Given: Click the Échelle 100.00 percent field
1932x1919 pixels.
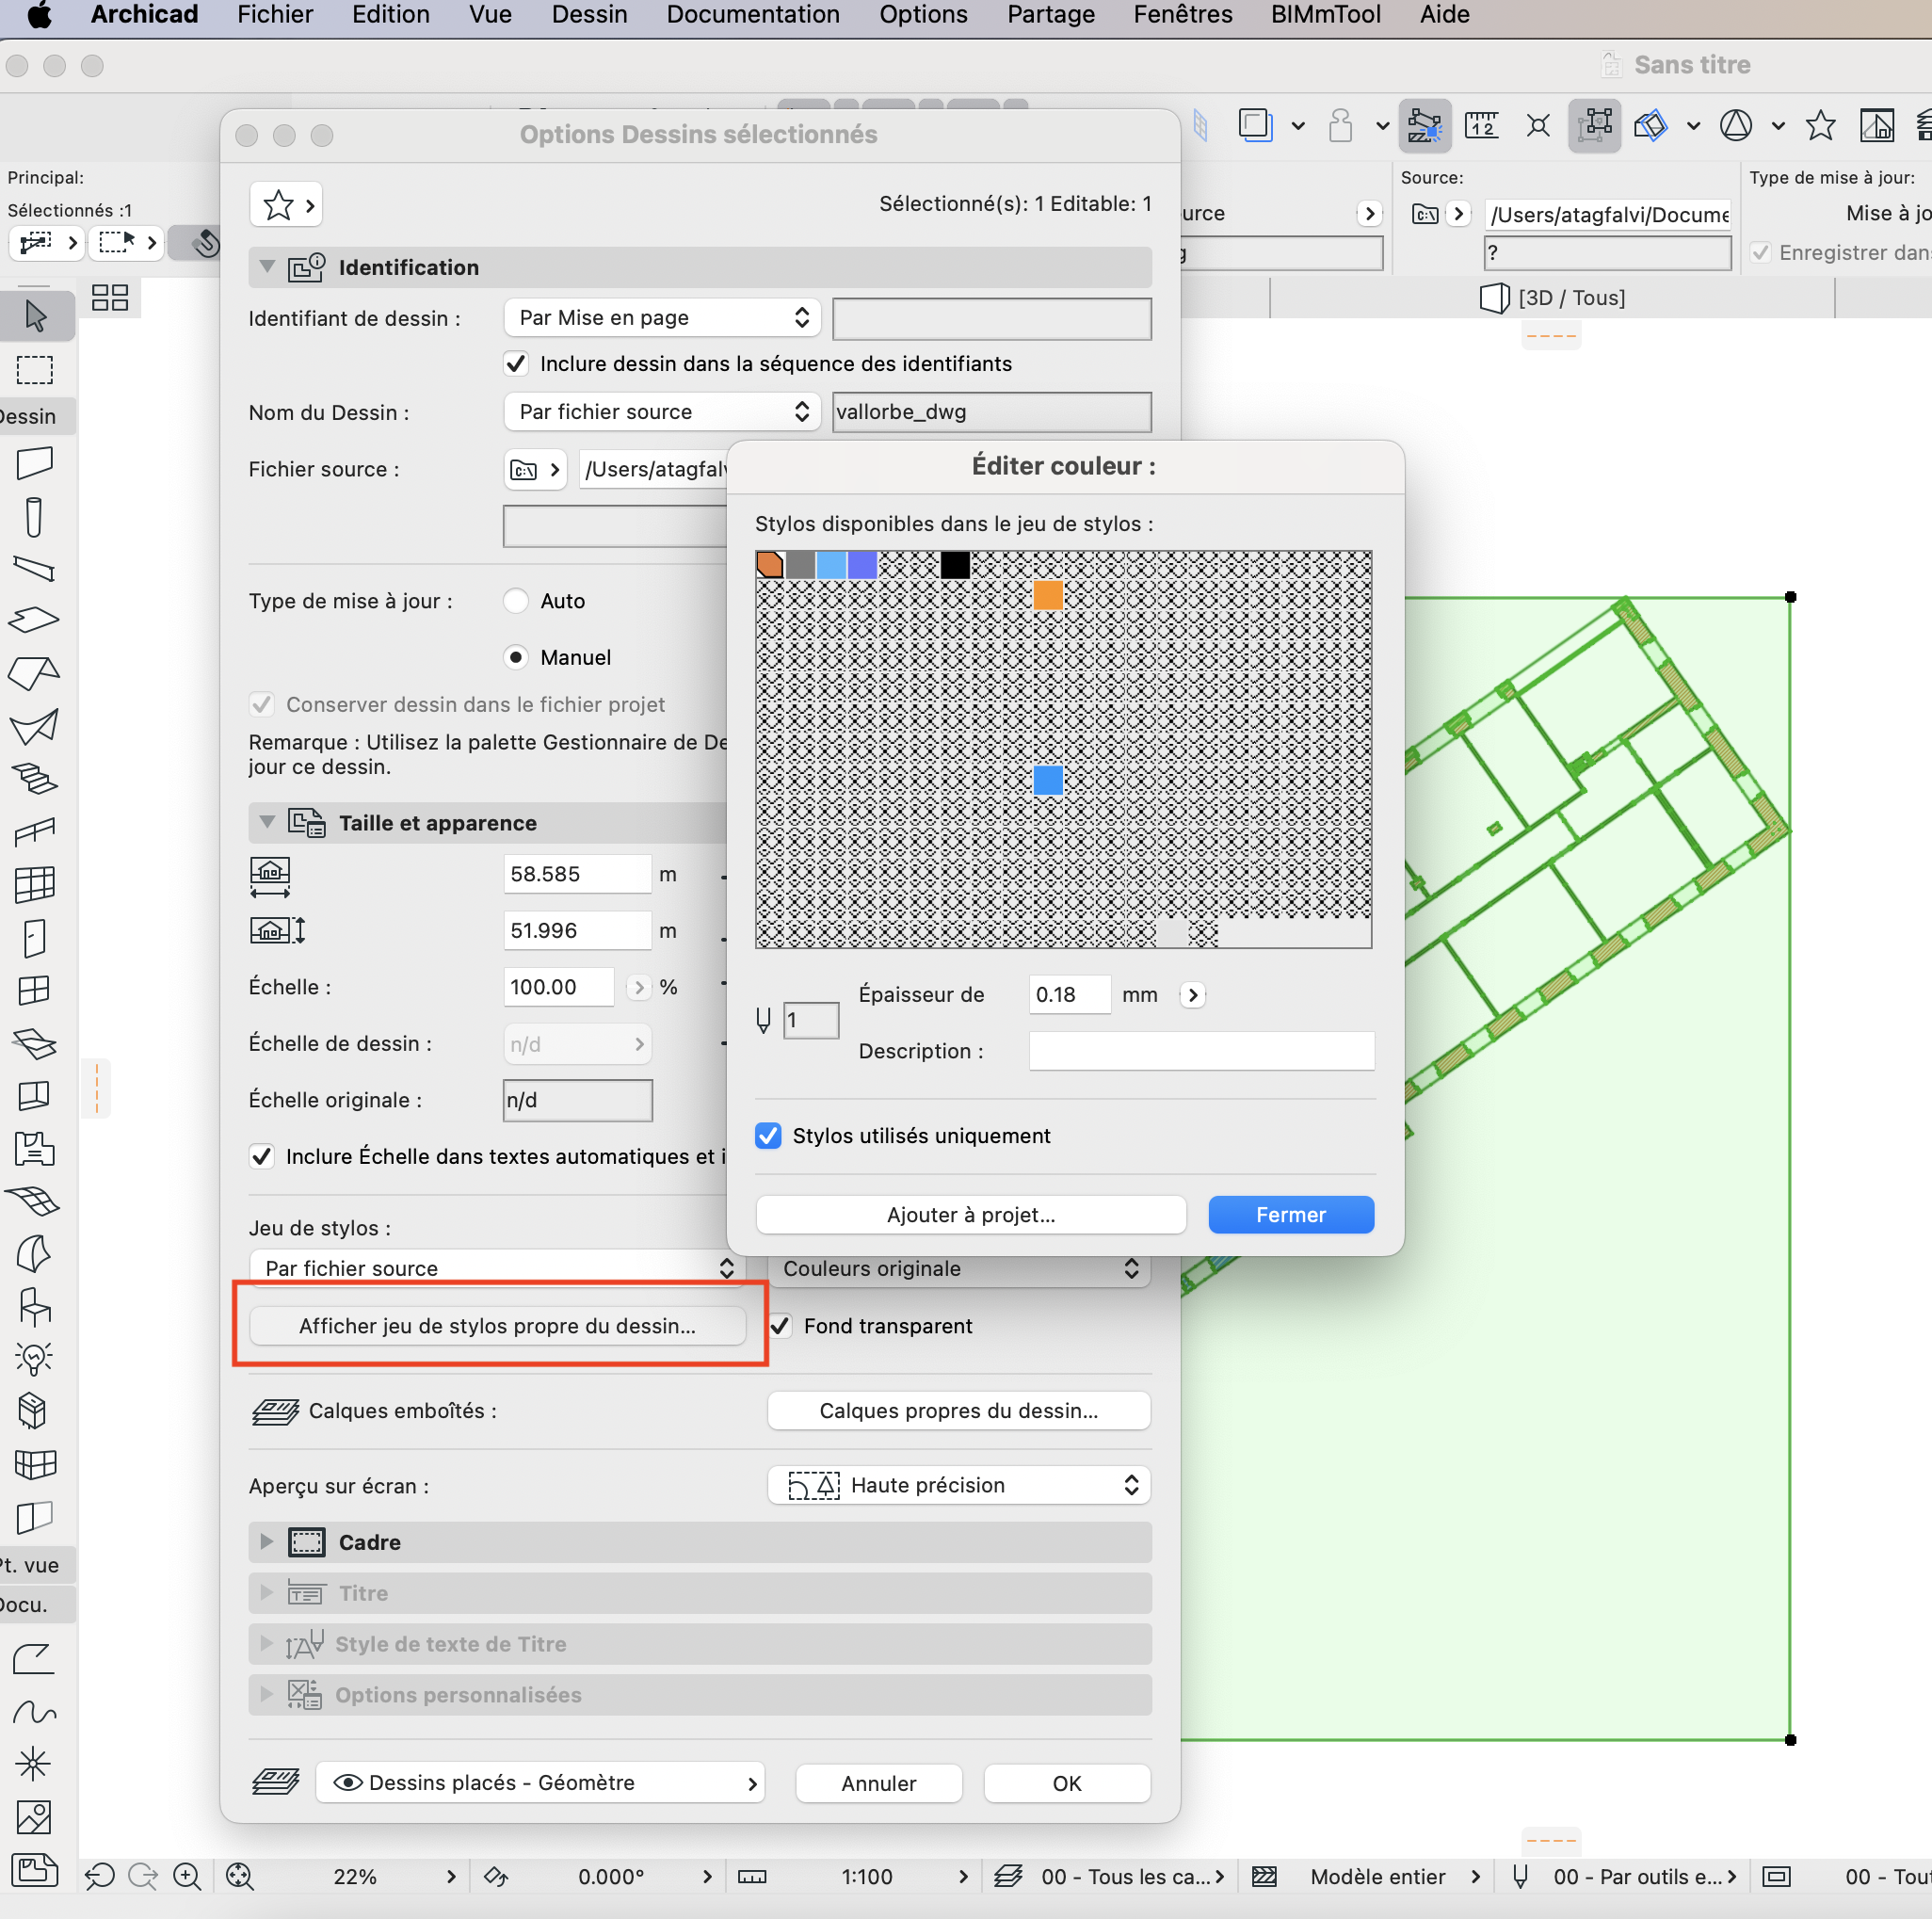Looking at the screenshot, I should point(558,987).
